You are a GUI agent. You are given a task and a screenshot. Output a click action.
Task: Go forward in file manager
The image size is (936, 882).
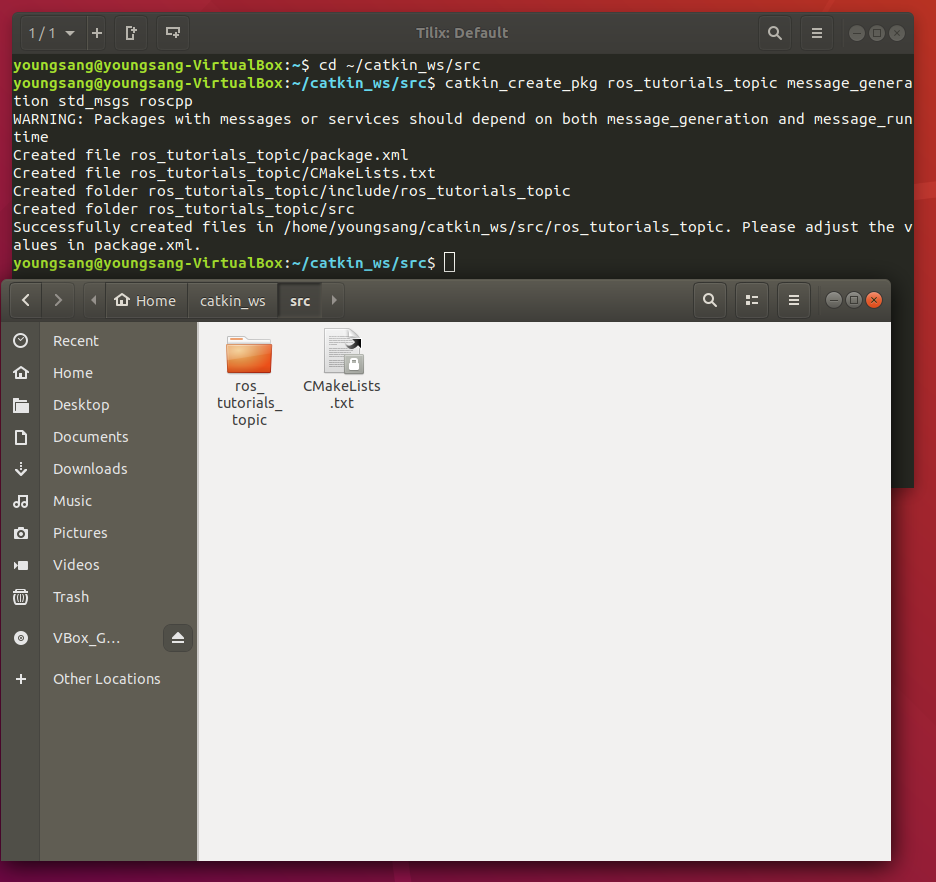point(58,300)
